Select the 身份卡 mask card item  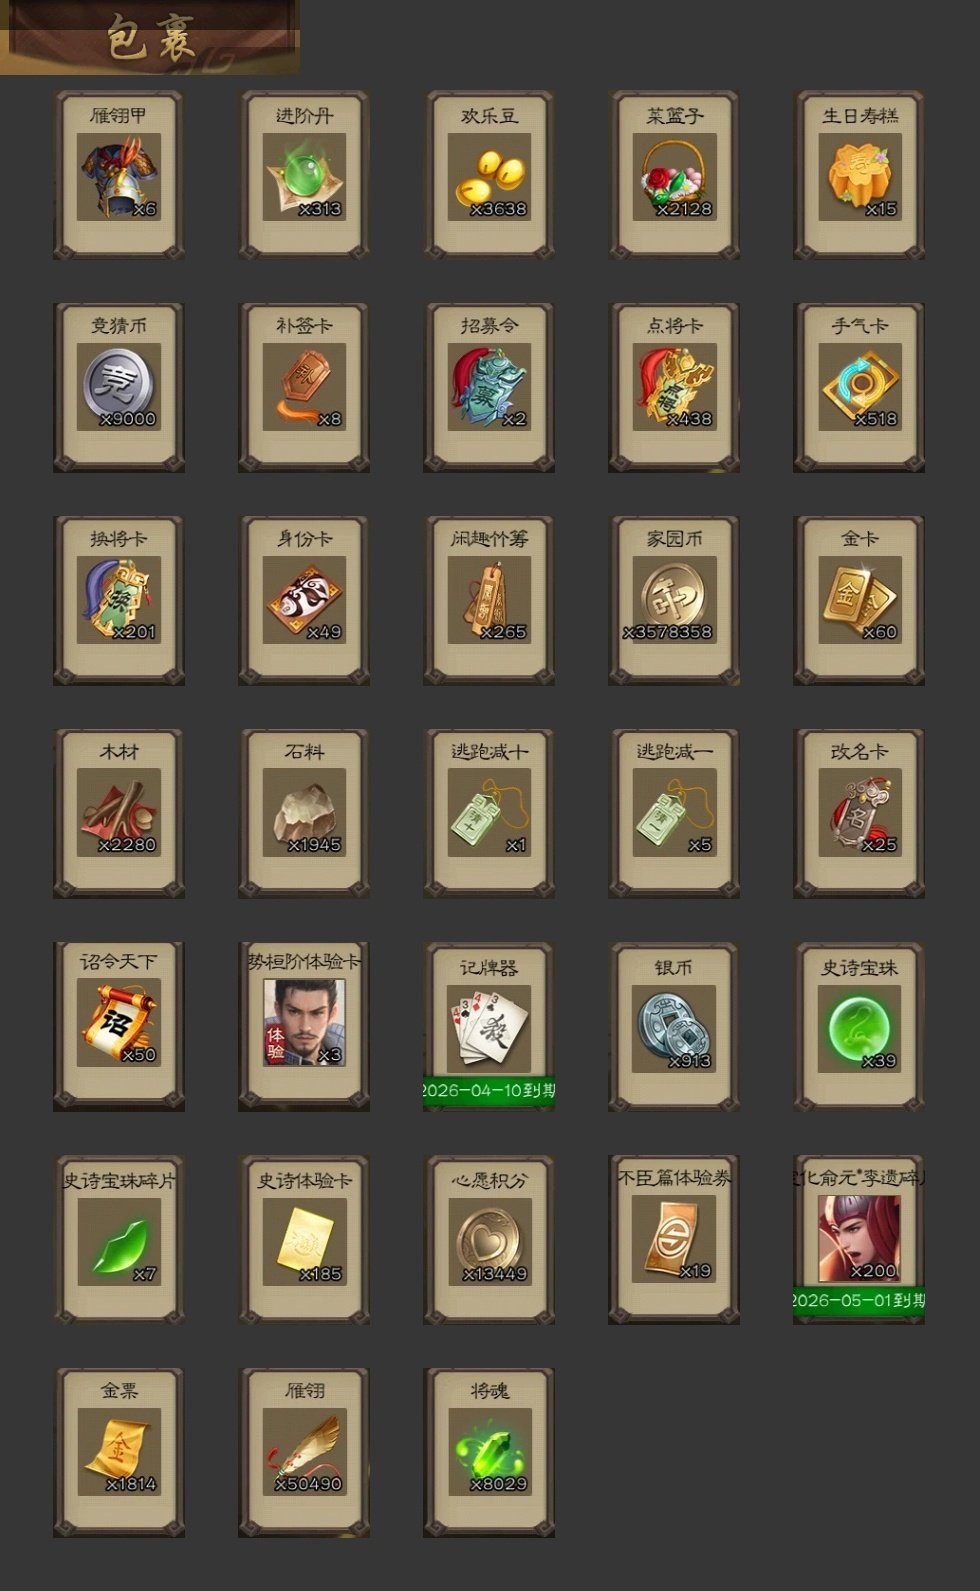pos(304,600)
